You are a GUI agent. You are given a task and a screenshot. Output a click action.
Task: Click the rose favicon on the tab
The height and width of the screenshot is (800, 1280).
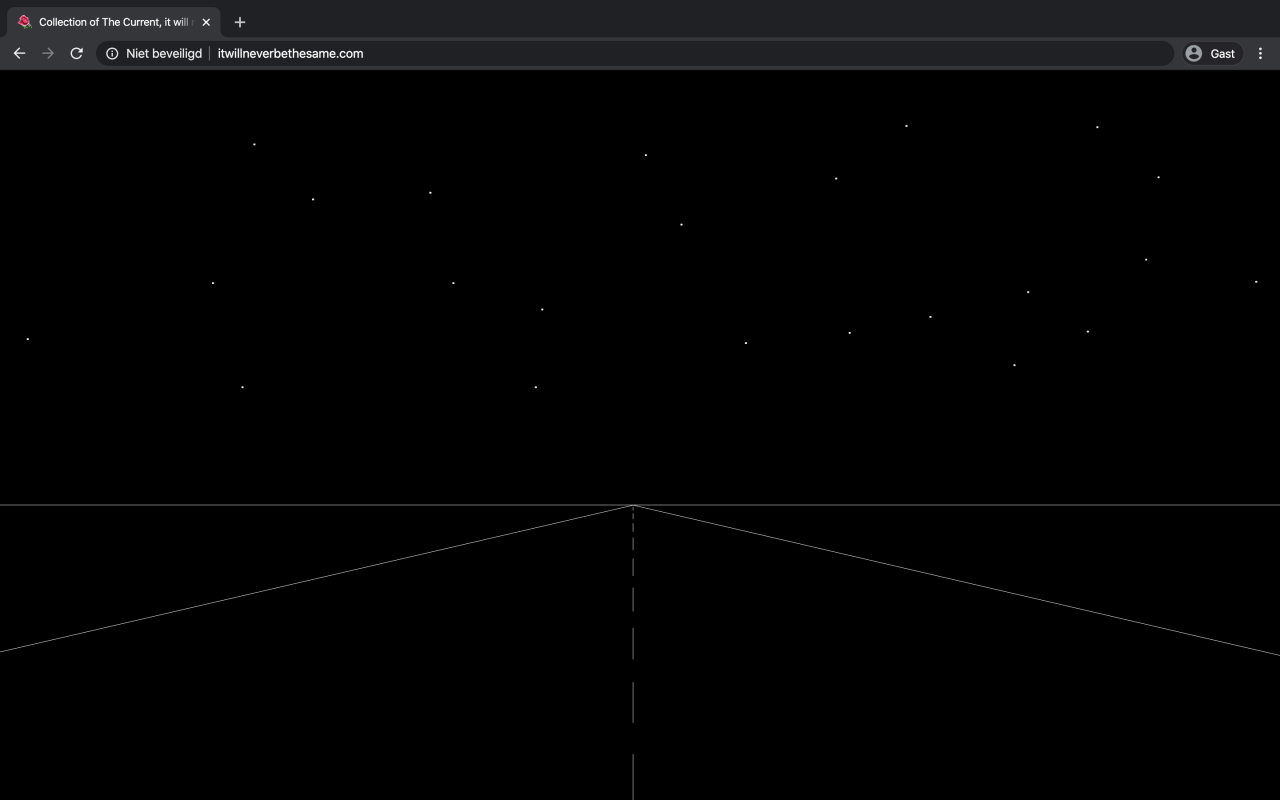click(x=24, y=22)
